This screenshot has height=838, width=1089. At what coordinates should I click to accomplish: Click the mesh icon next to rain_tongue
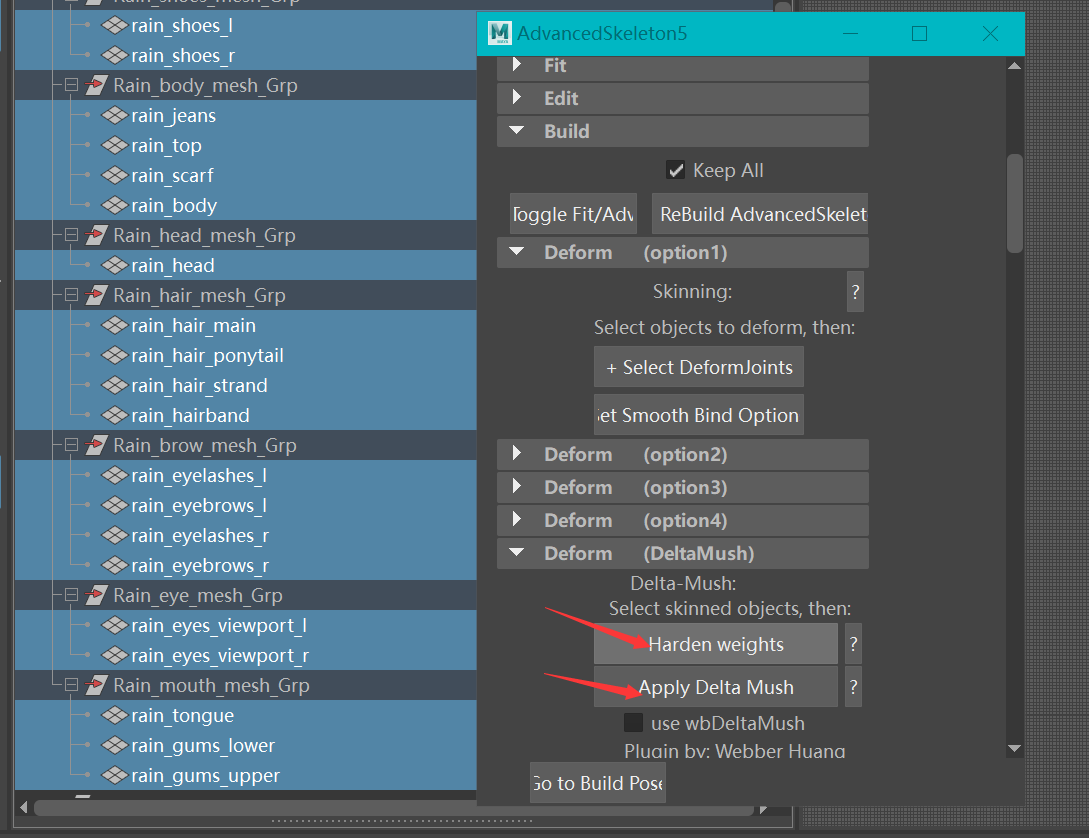point(113,715)
